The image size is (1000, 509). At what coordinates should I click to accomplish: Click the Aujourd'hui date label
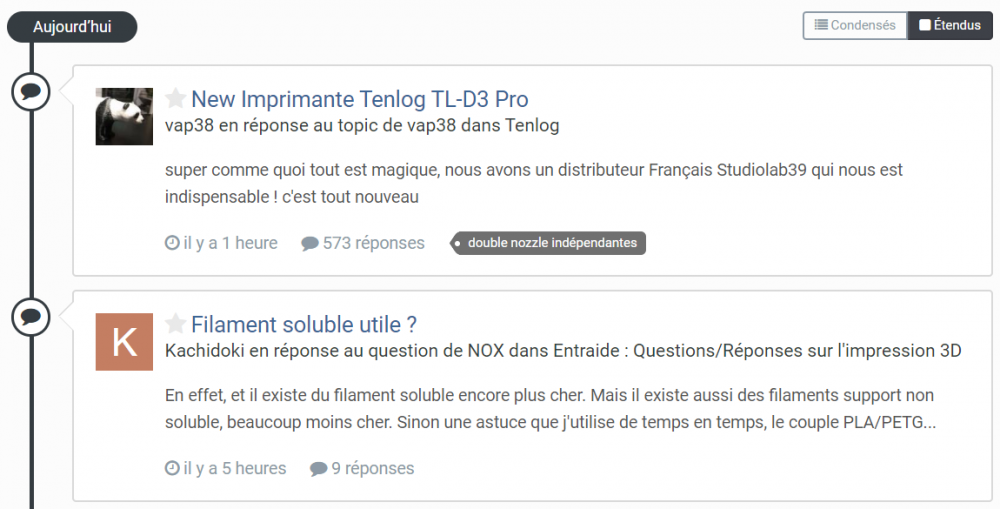coord(72,27)
